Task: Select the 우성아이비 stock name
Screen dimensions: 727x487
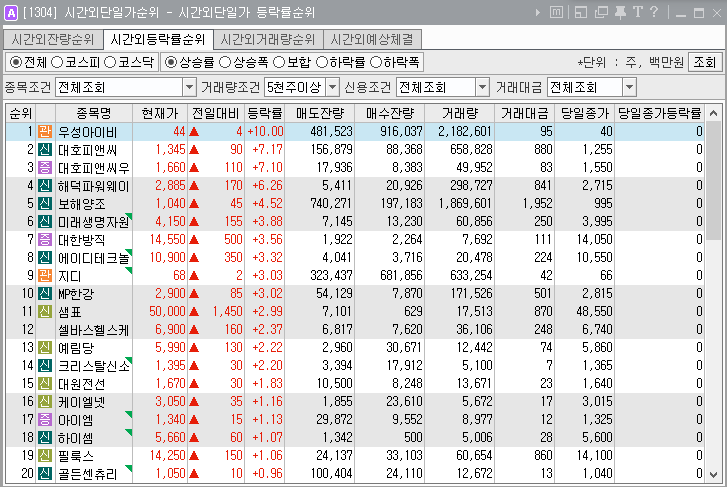Action: click(x=88, y=132)
